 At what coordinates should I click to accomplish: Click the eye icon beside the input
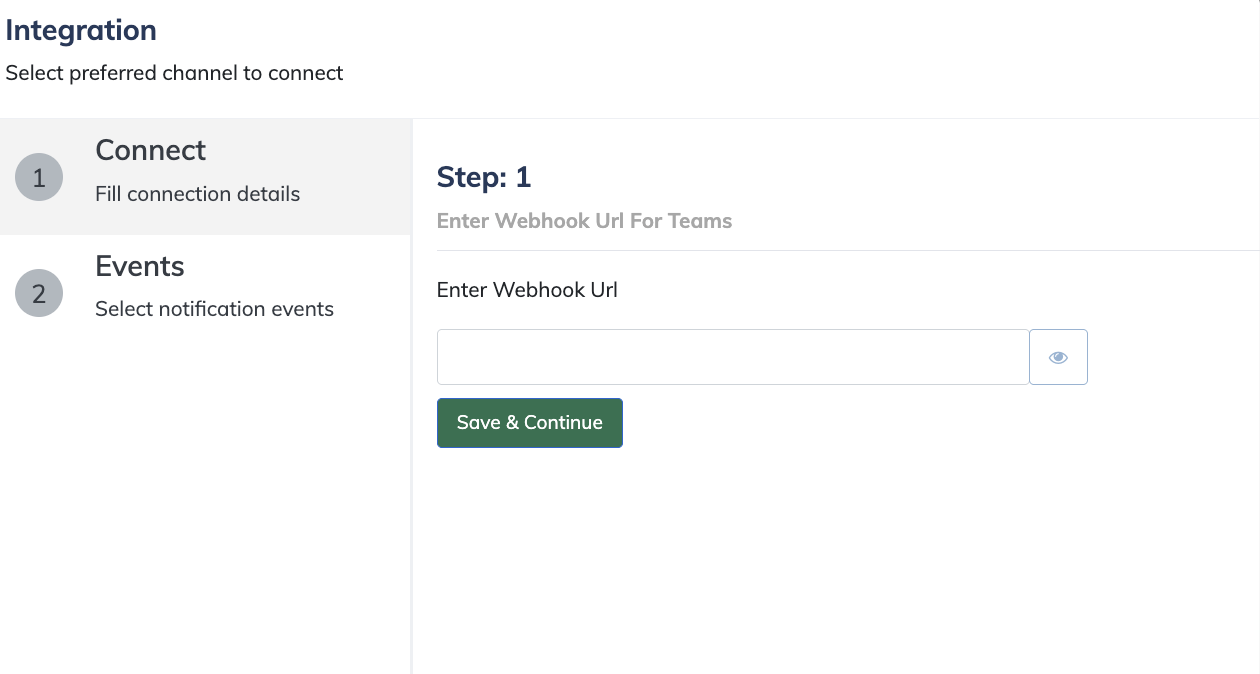pyautogui.click(x=1058, y=357)
